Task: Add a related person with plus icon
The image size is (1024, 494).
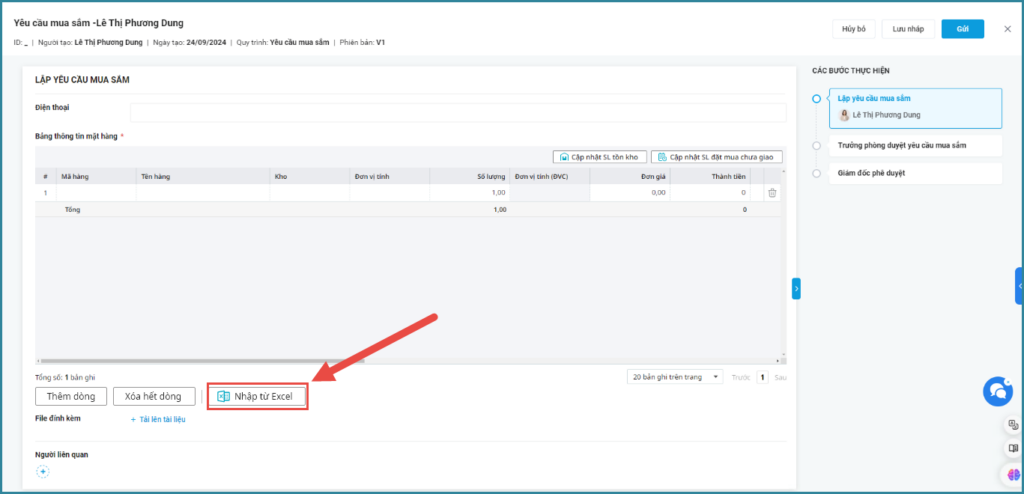Action: tap(42, 471)
